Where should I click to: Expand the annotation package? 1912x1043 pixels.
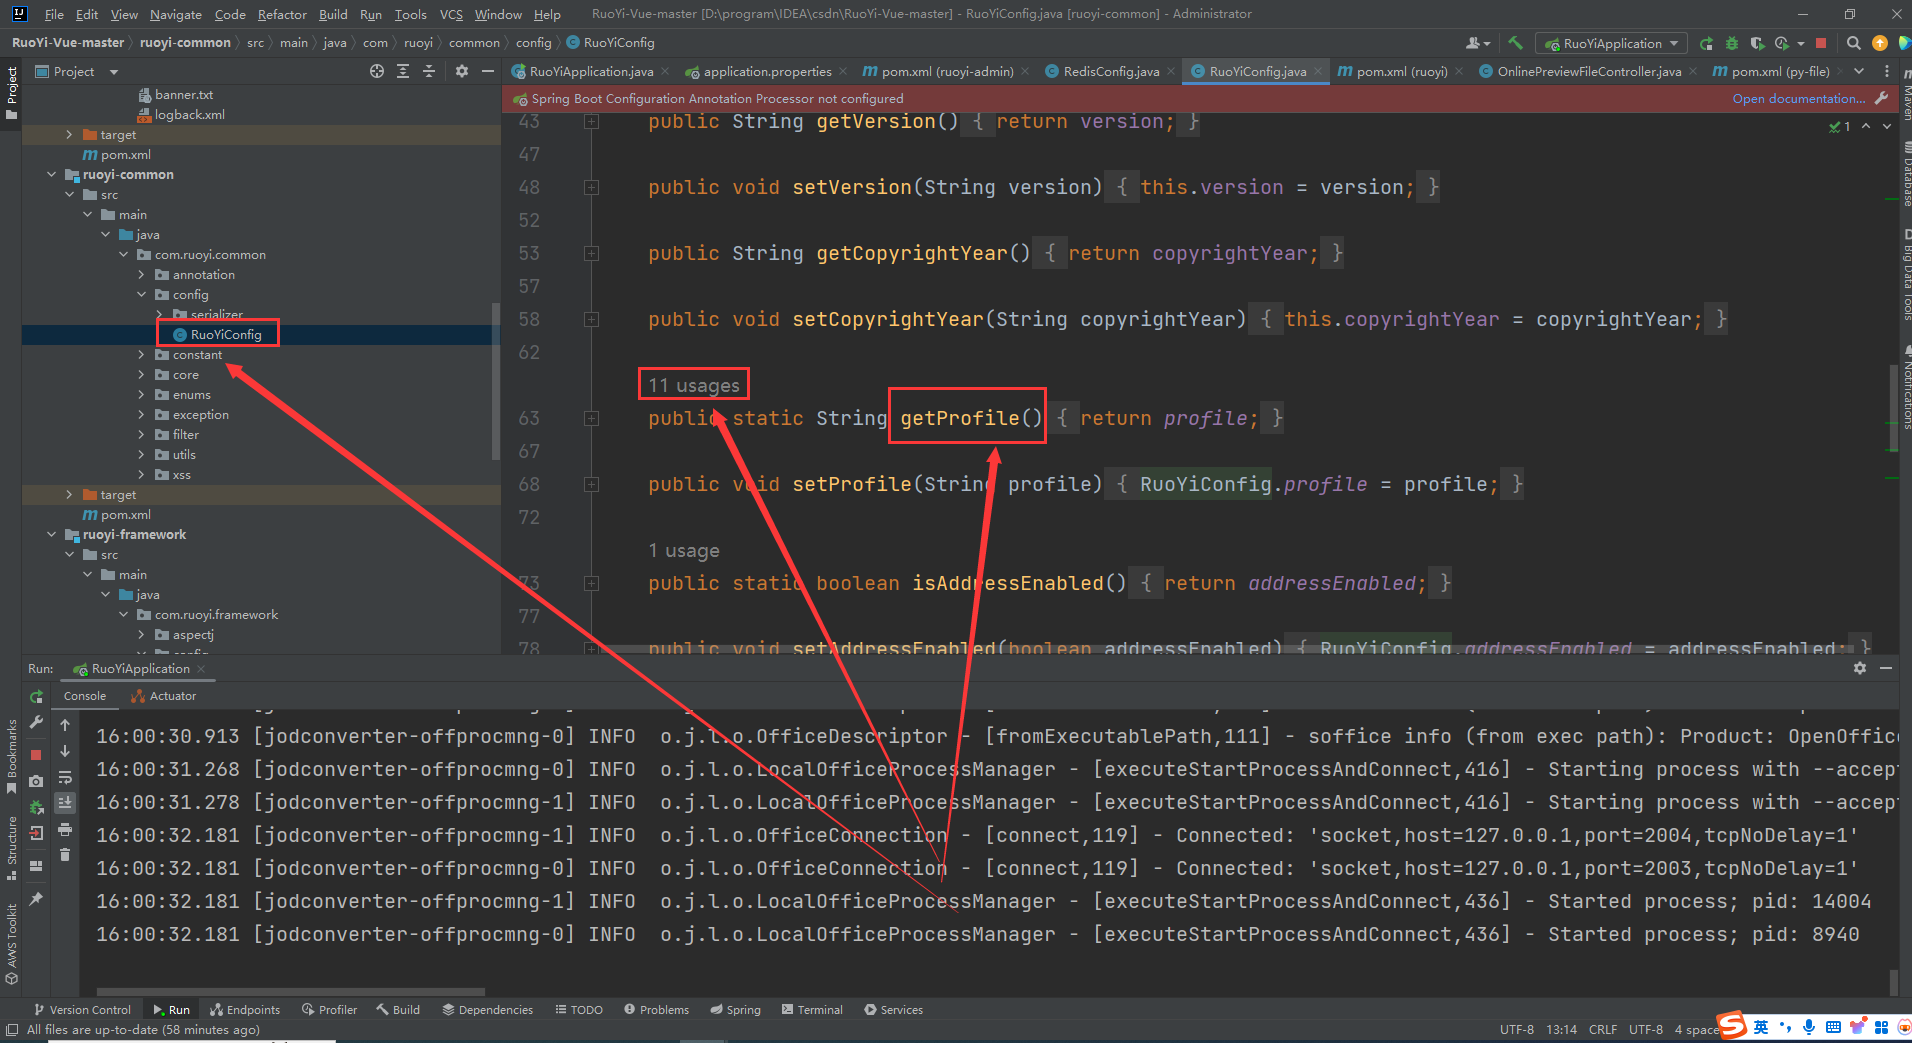(141, 275)
